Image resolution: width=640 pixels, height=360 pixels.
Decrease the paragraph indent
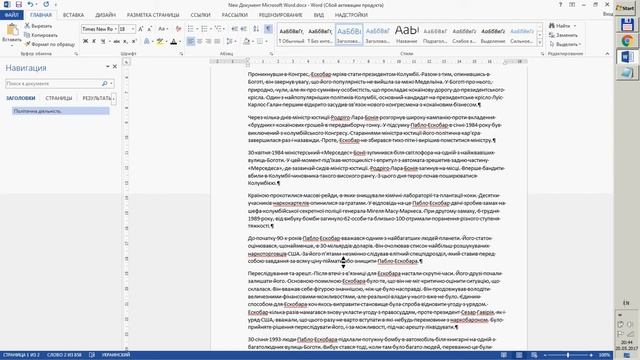click(235, 29)
